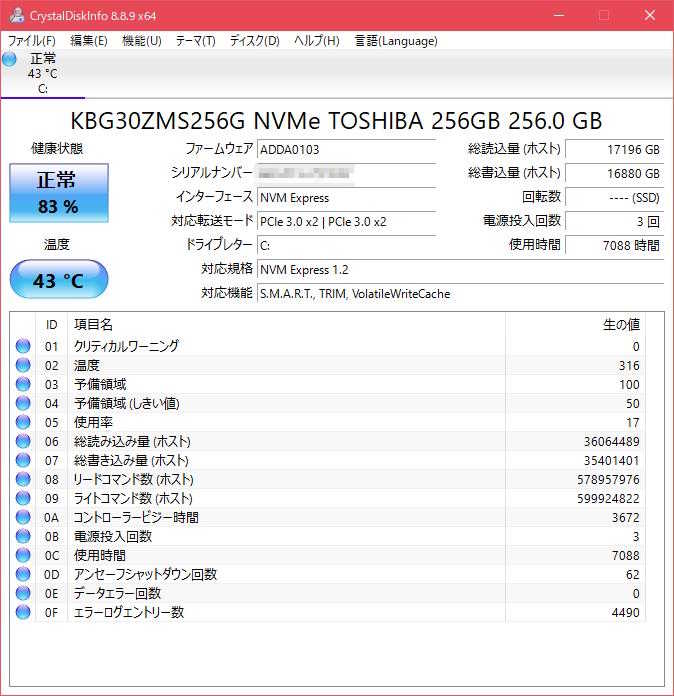Click status orb for 予備領域 (しきい値) row
This screenshot has height=696, width=674.
23,403
